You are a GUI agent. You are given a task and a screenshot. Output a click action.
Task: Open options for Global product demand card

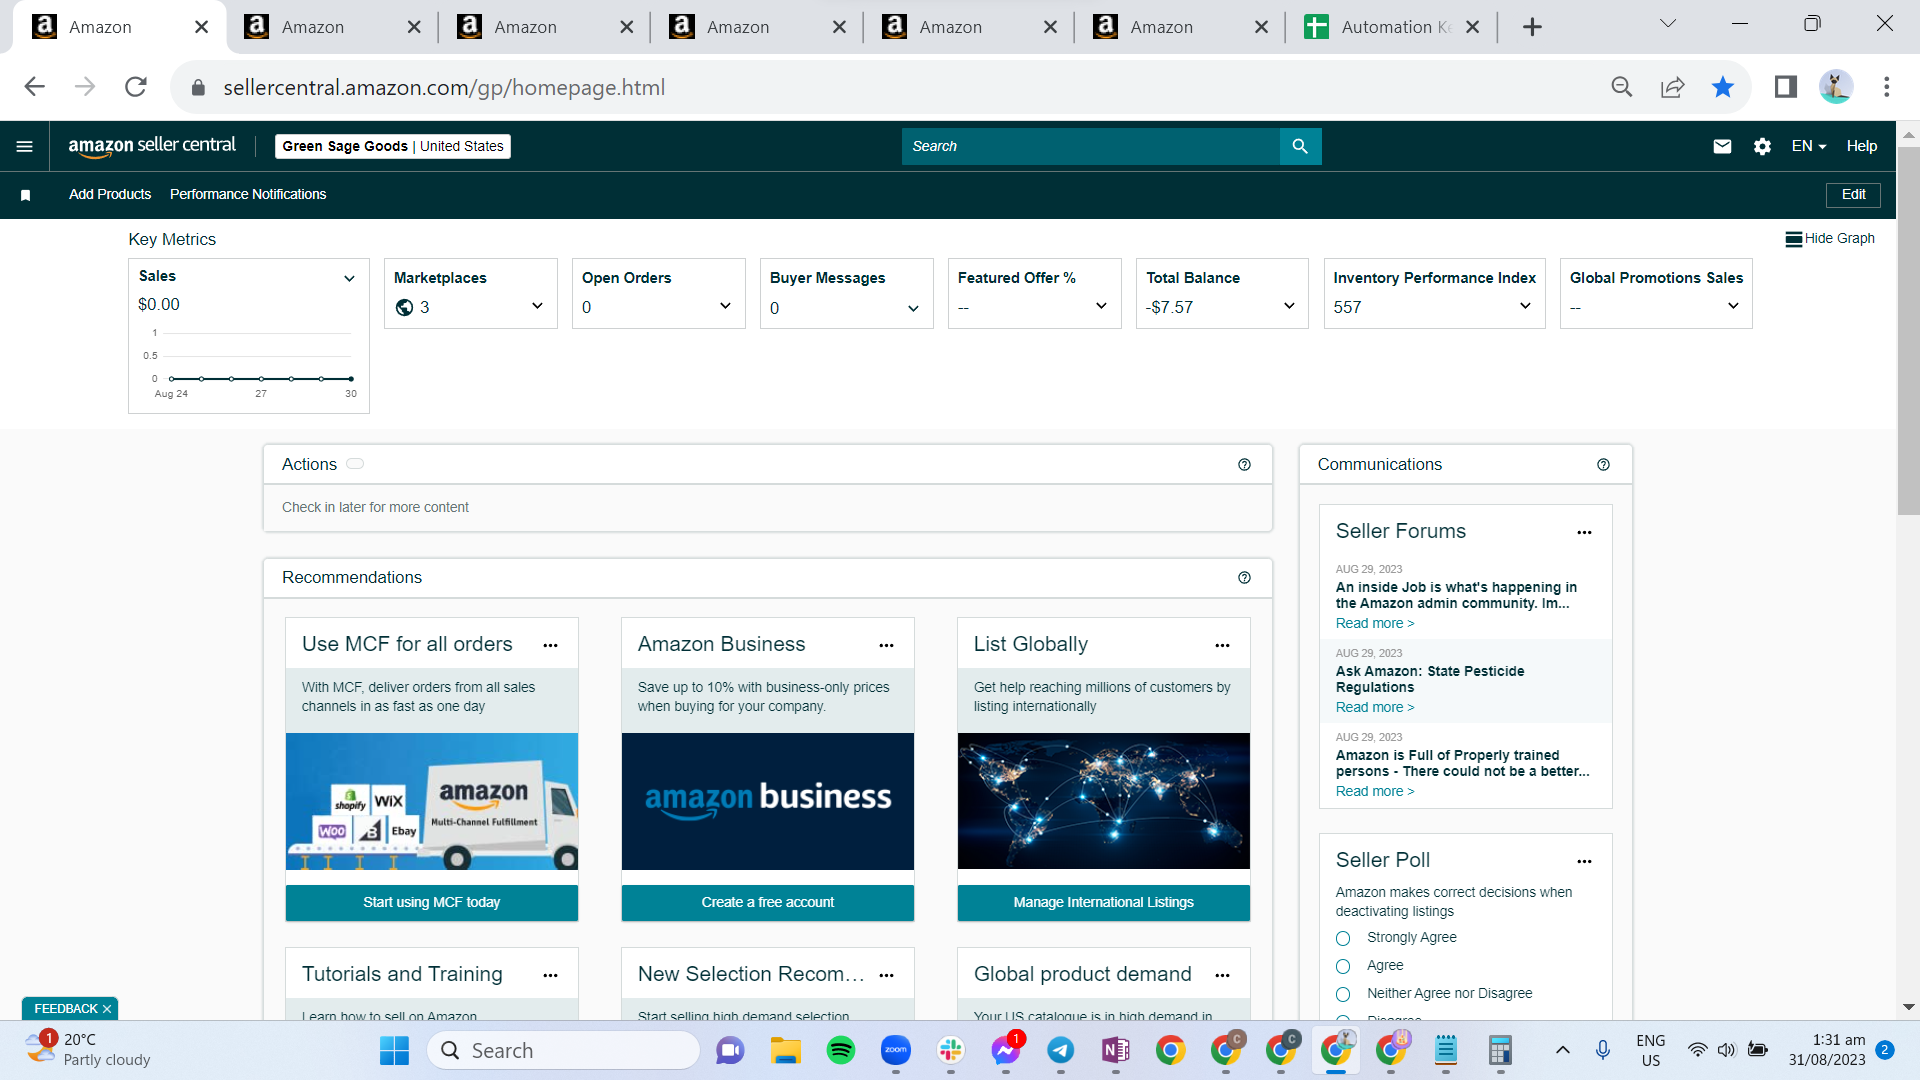pyautogui.click(x=1222, y=975)
